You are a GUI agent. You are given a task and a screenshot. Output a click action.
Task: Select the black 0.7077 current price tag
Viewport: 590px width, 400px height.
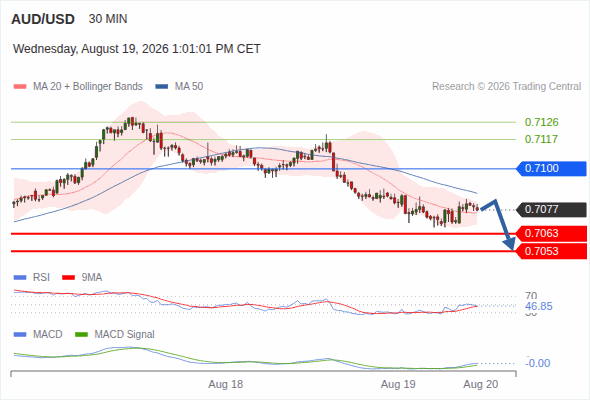click(x=551, y=210)
